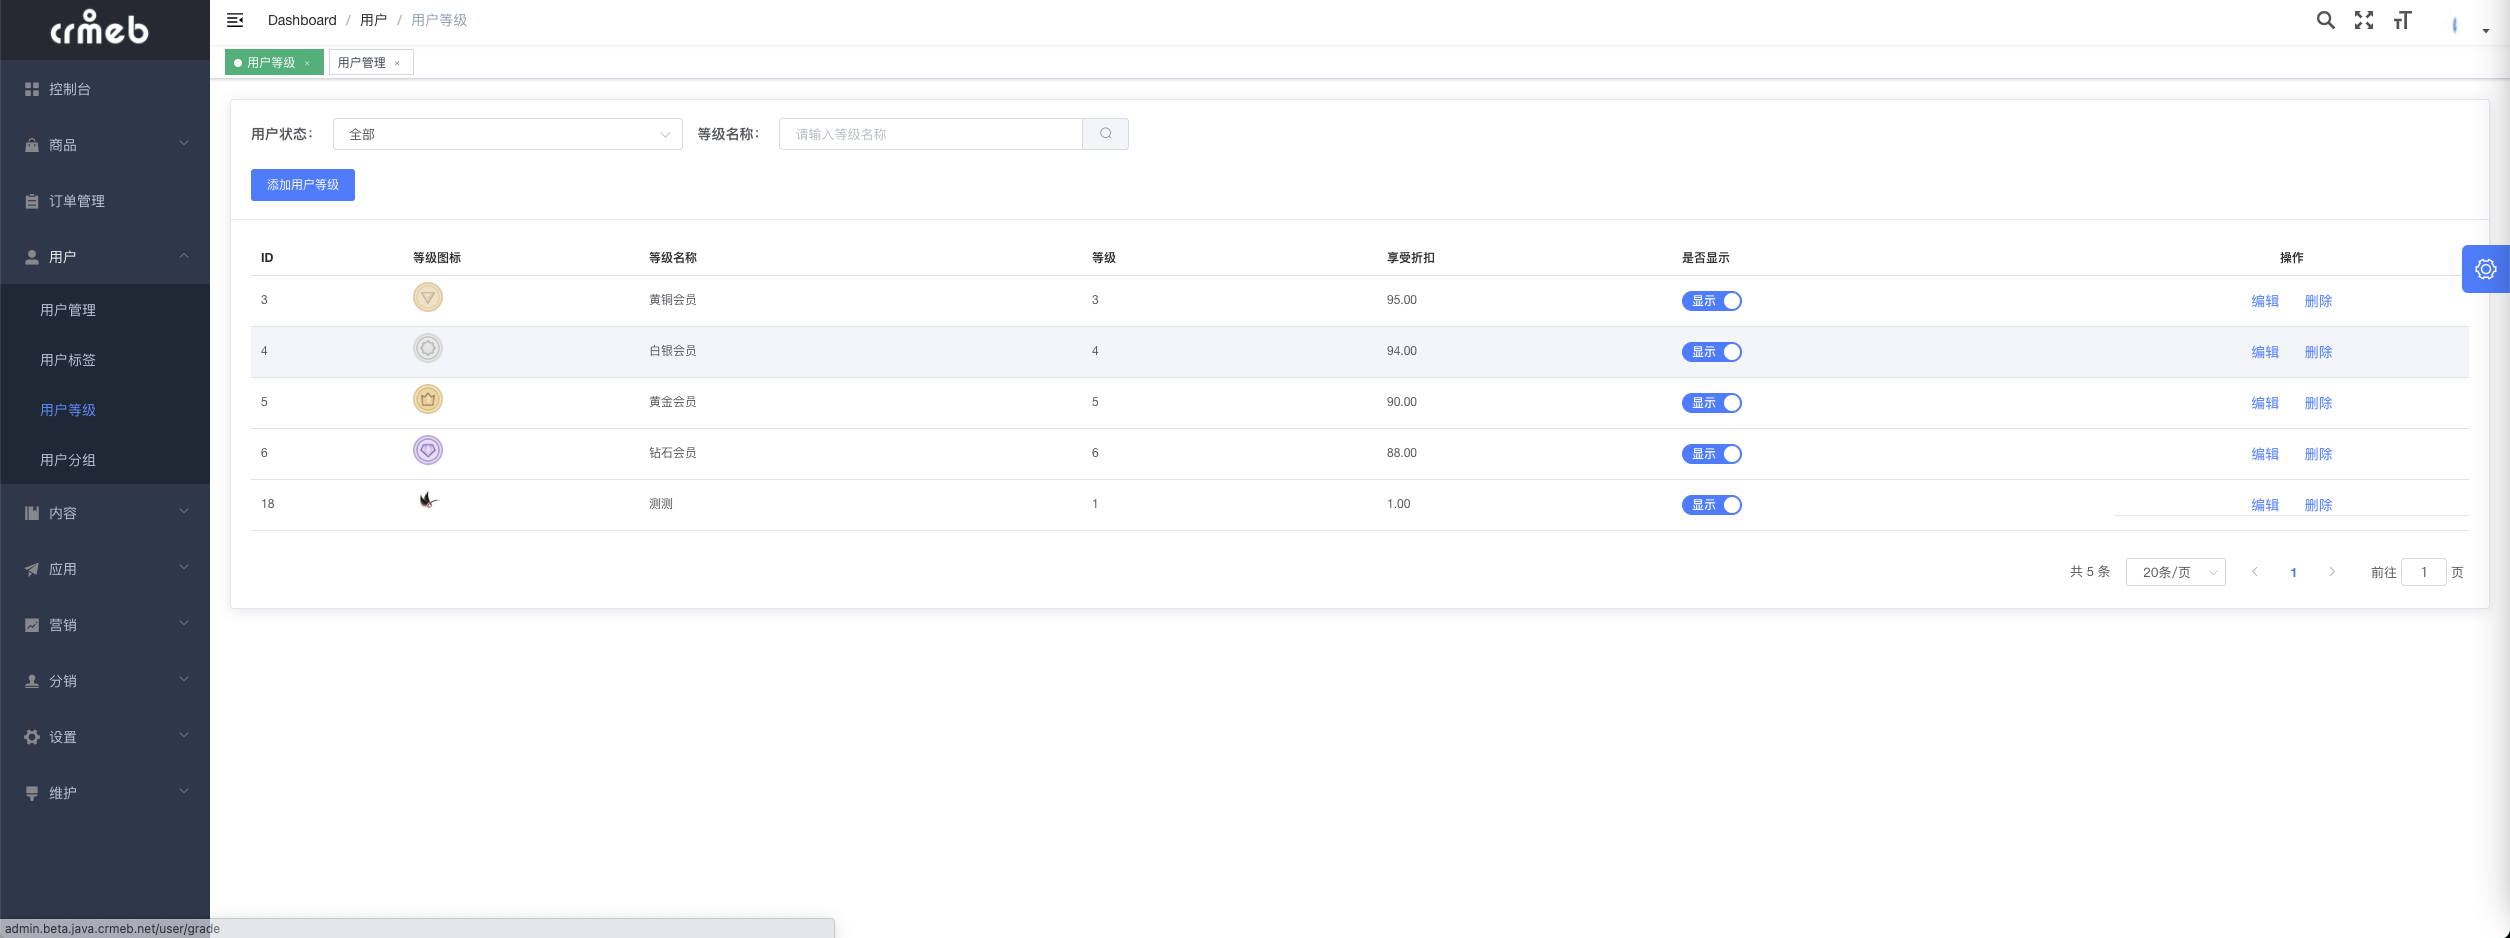
Task: Open the 测测 level bird icon
Action: click(428, 500)
